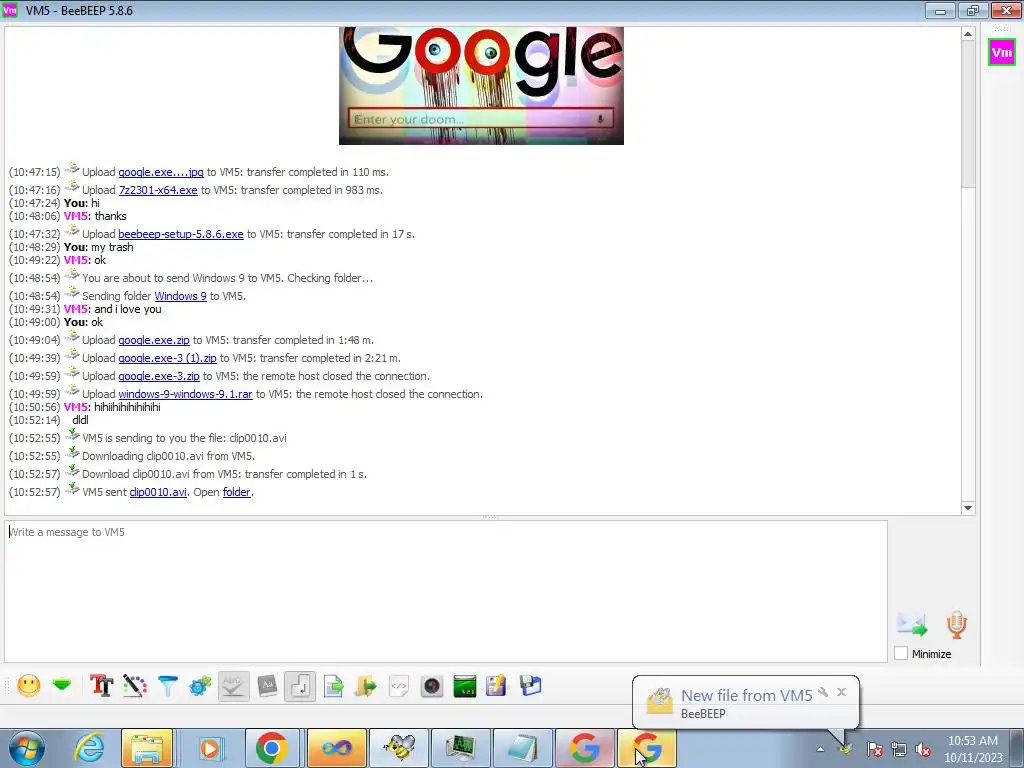Screen dimensions: 1024x768
Task: Click the send message envelope icon
Action: pyautogui.click(x=912, y=625)
